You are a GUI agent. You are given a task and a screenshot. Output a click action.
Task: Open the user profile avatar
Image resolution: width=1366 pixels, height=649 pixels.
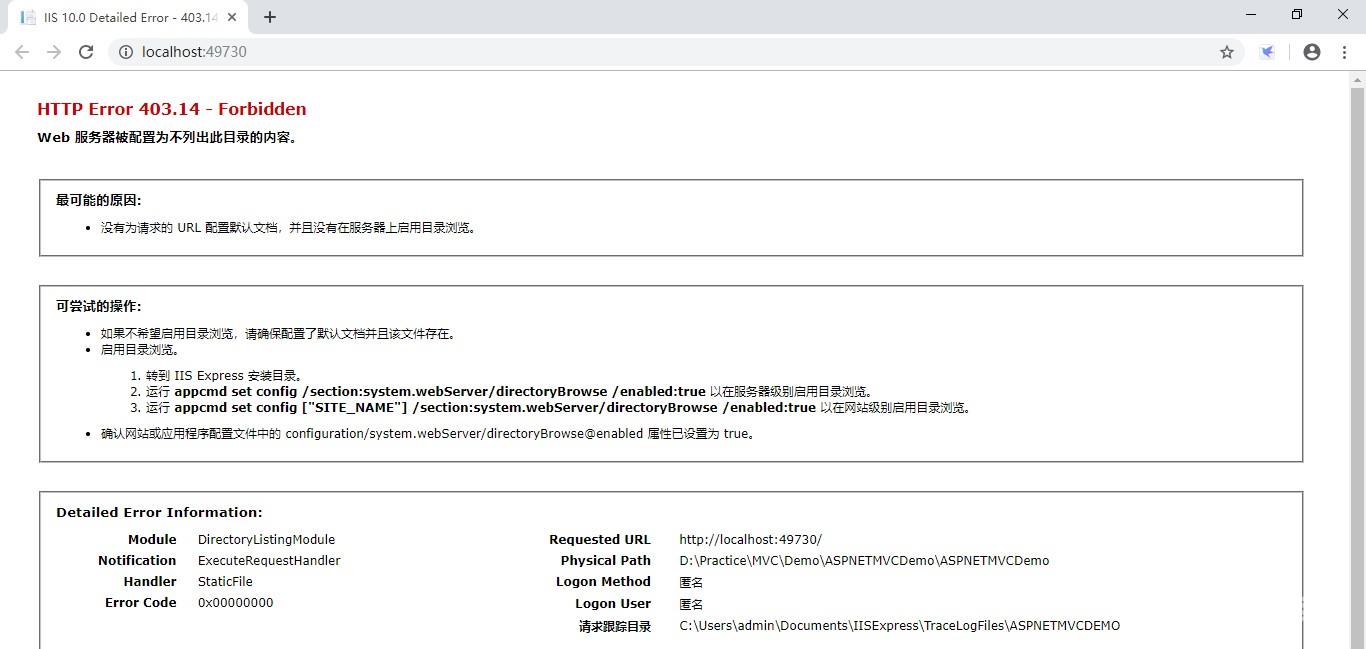coord(1312,52)
